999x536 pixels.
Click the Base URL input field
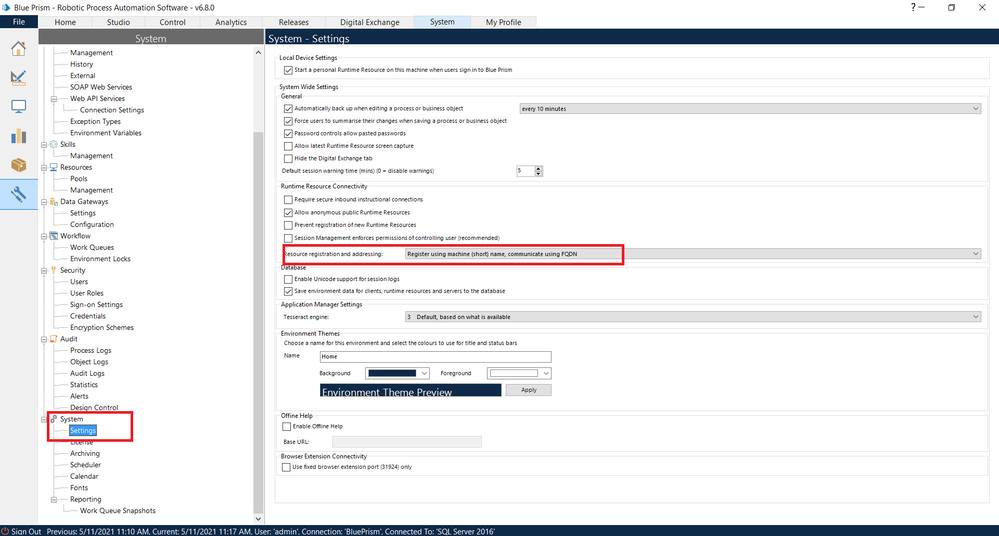[x=406, y=442]
